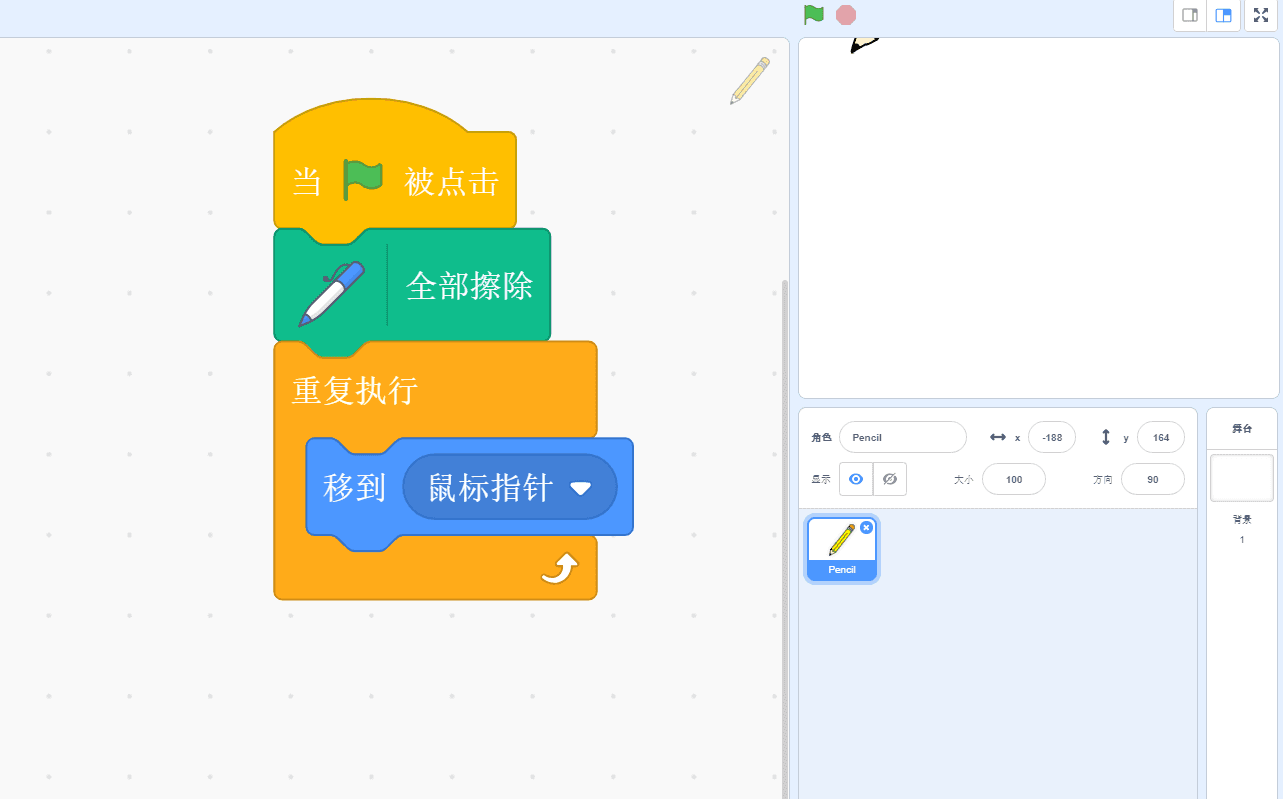This screenshot has width=1283, height=799.
Task: Show the sprite with the eye button
Action: (856, 479)
